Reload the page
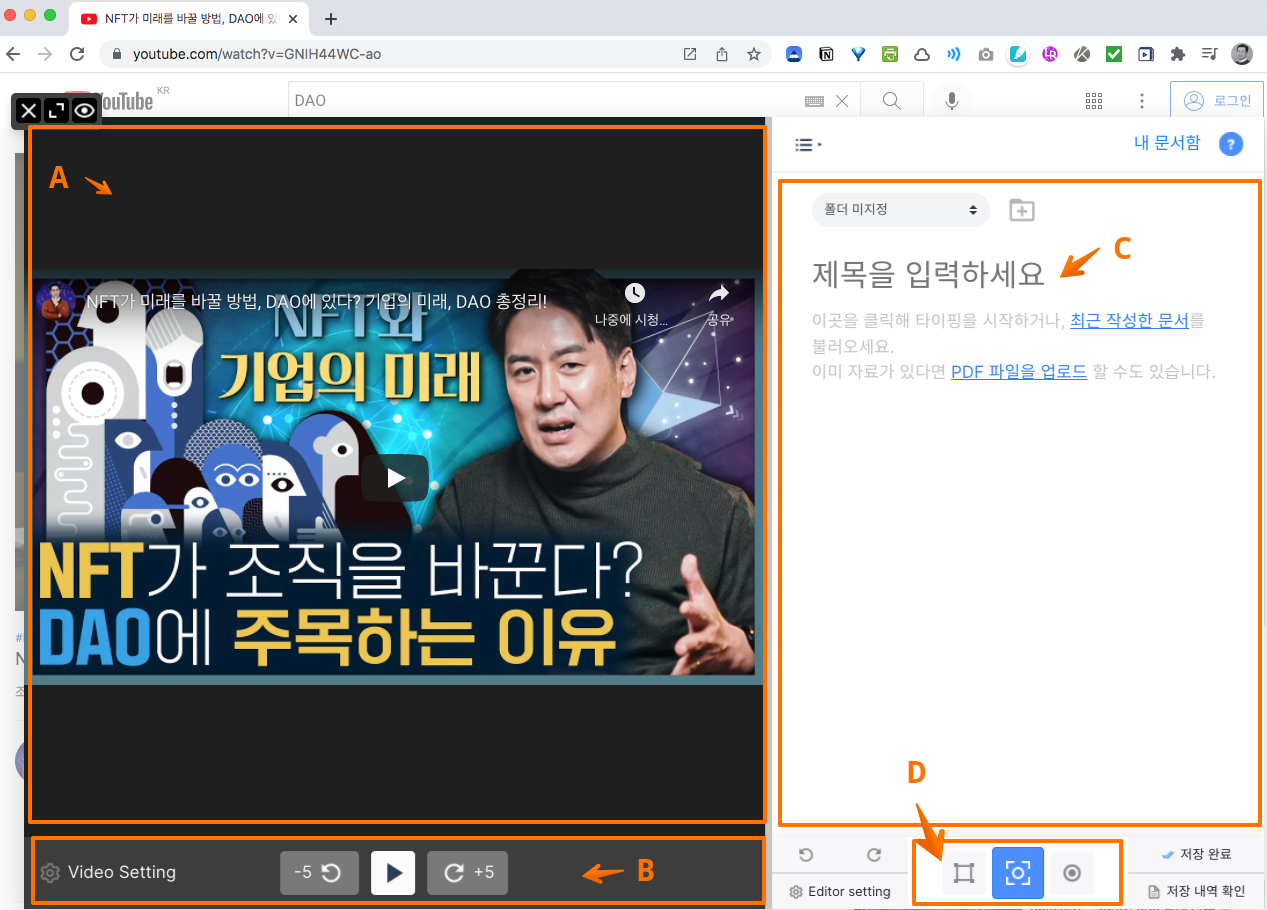1267x910 pixels. click(x=77, y=54)
